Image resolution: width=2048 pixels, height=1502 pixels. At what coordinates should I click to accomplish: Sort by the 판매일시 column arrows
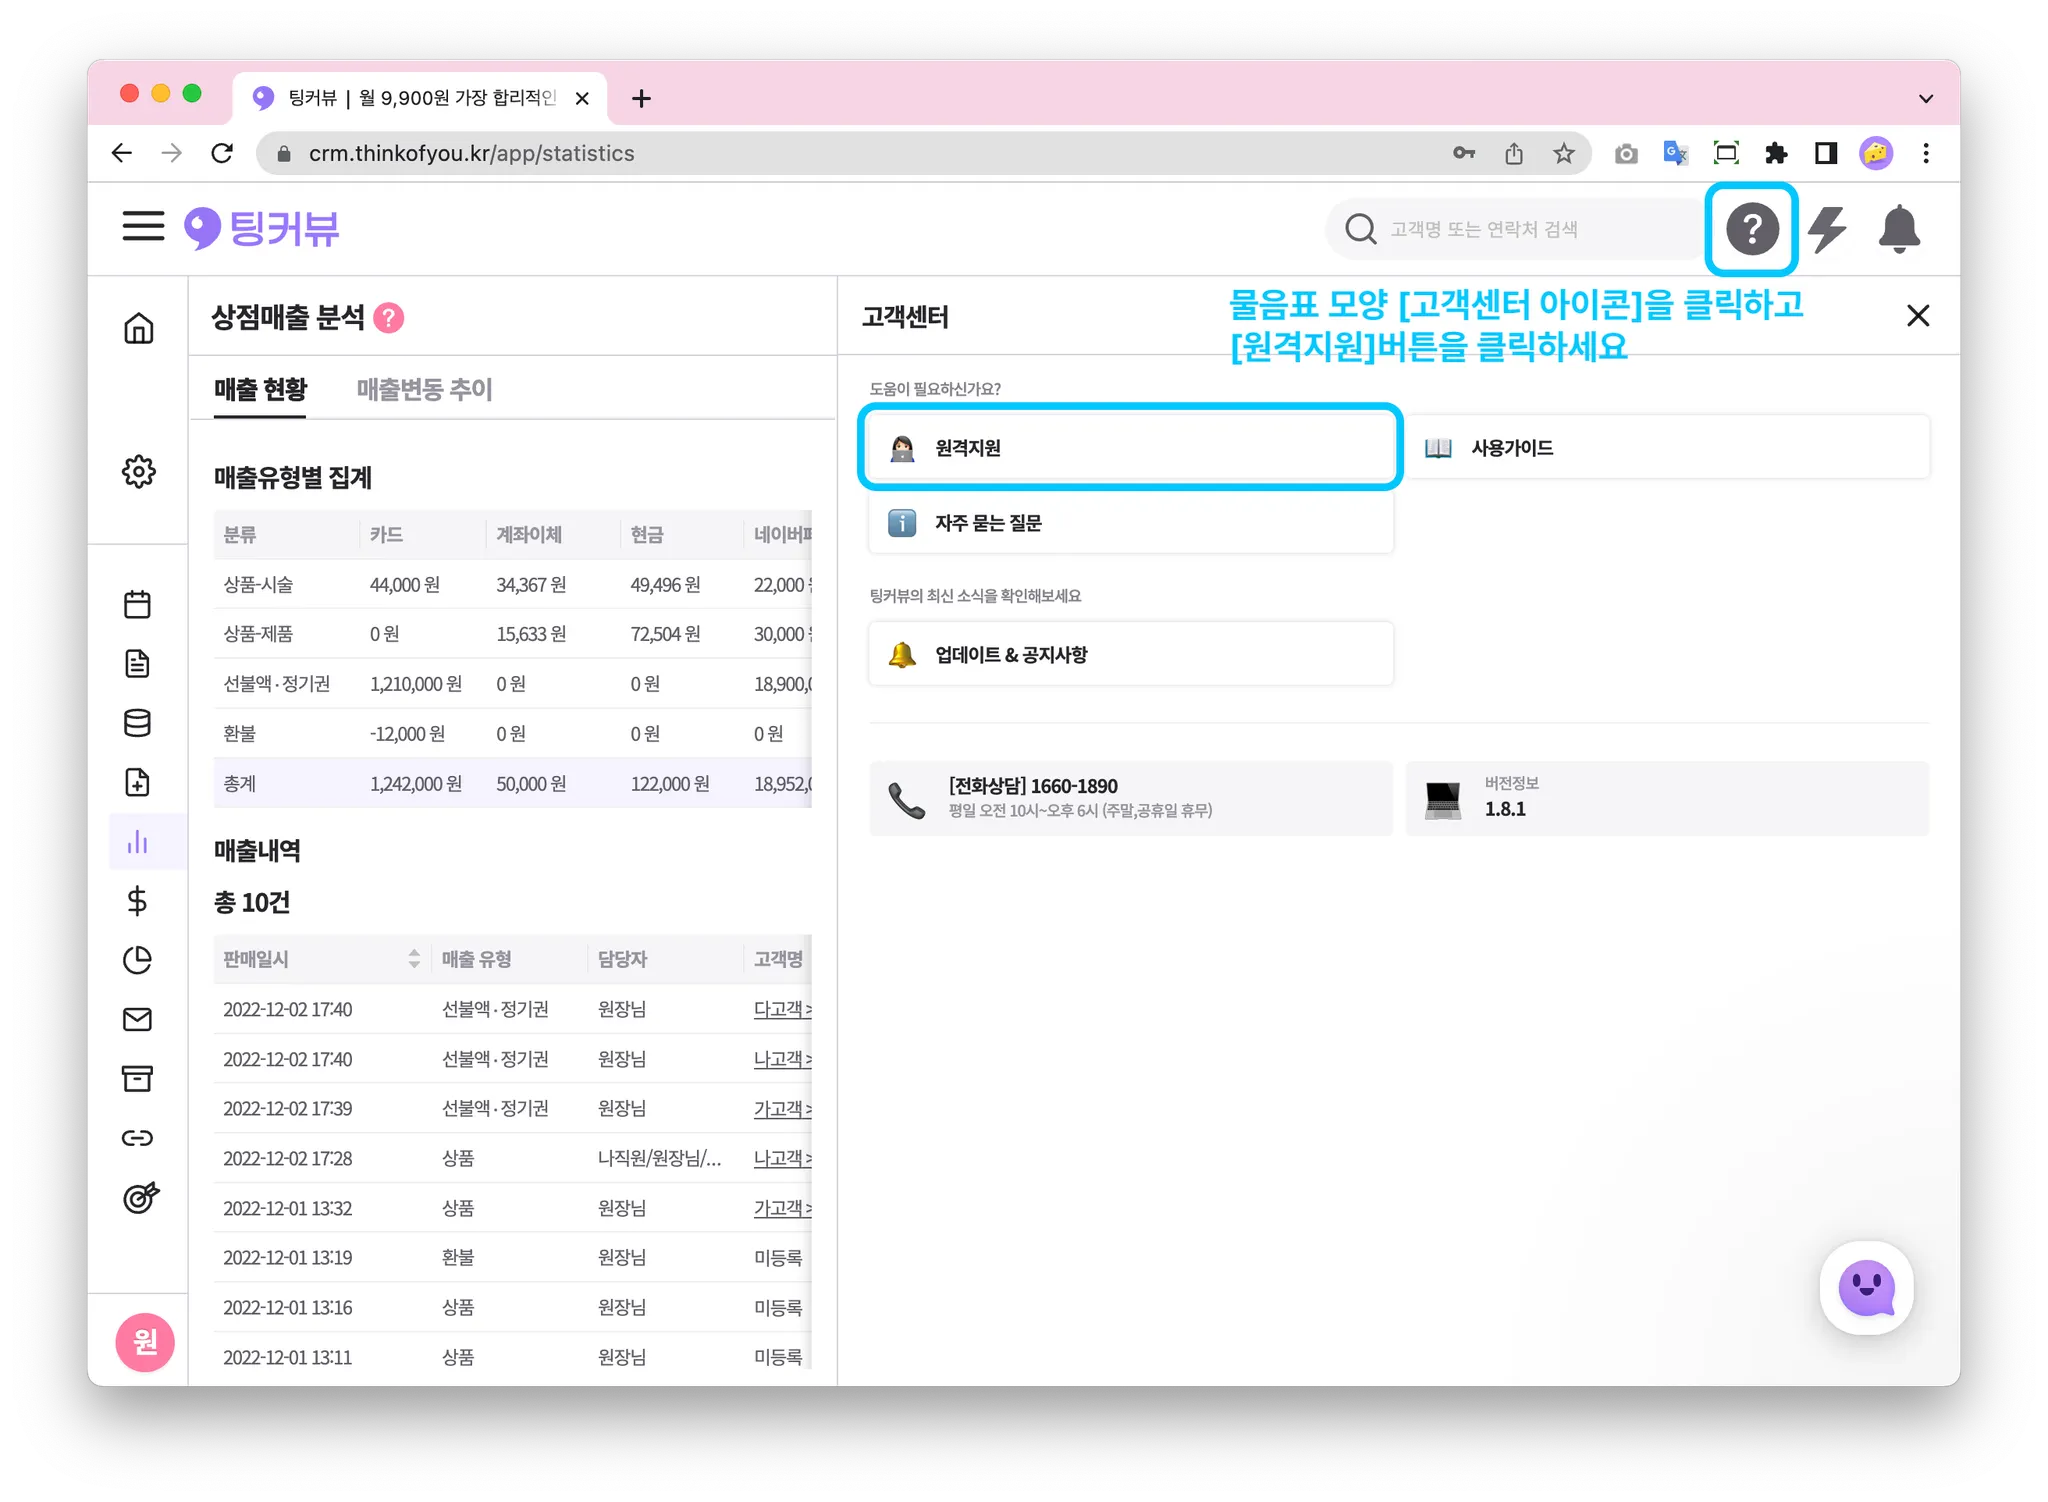[414, 959]
